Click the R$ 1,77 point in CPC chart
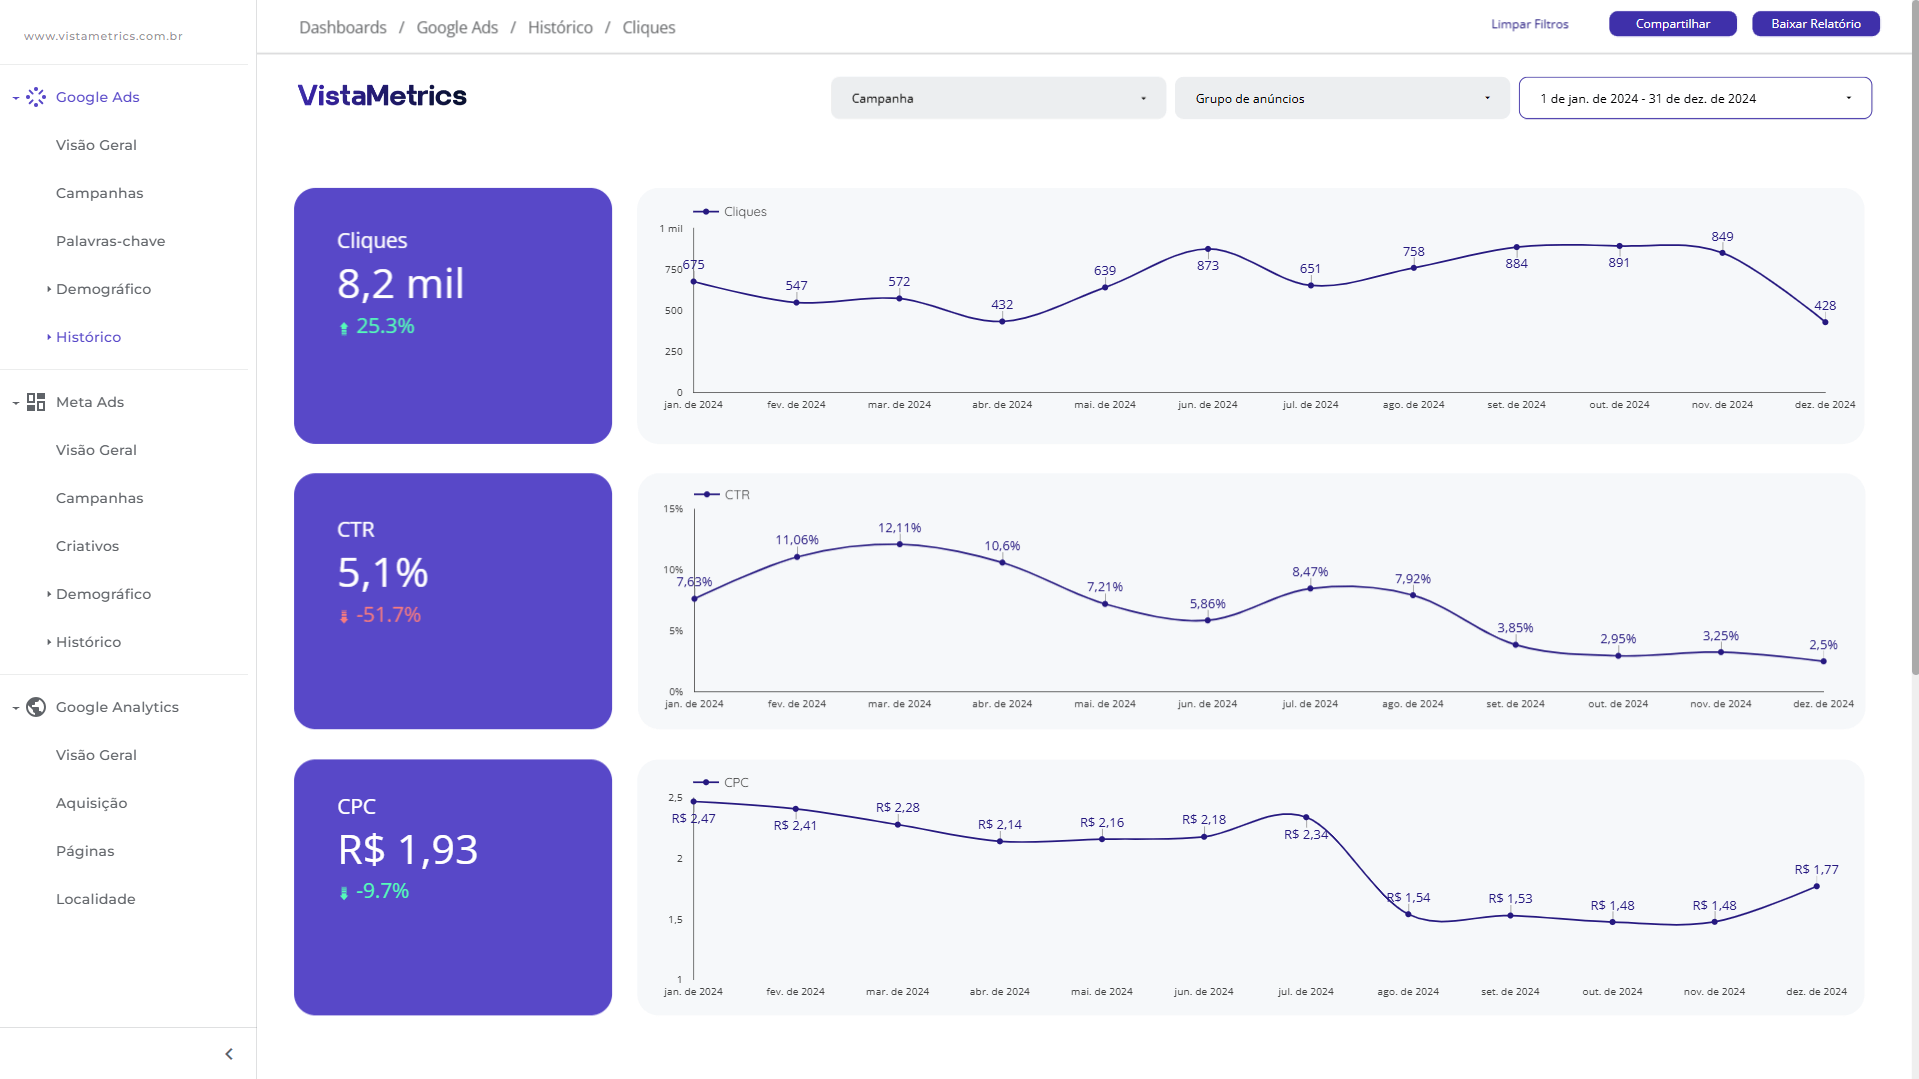The height and width of the screenshot is (1079, 1919). pyautogui.click(x=1816, y=886)
